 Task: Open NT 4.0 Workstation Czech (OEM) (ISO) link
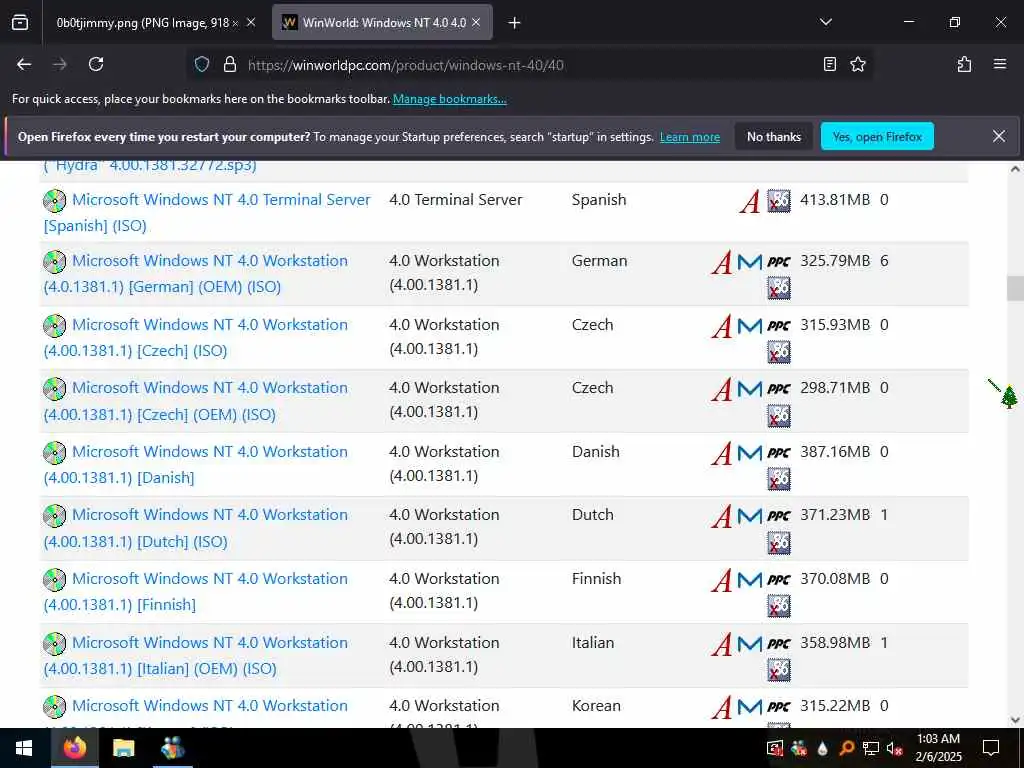[x=195, y=400]
